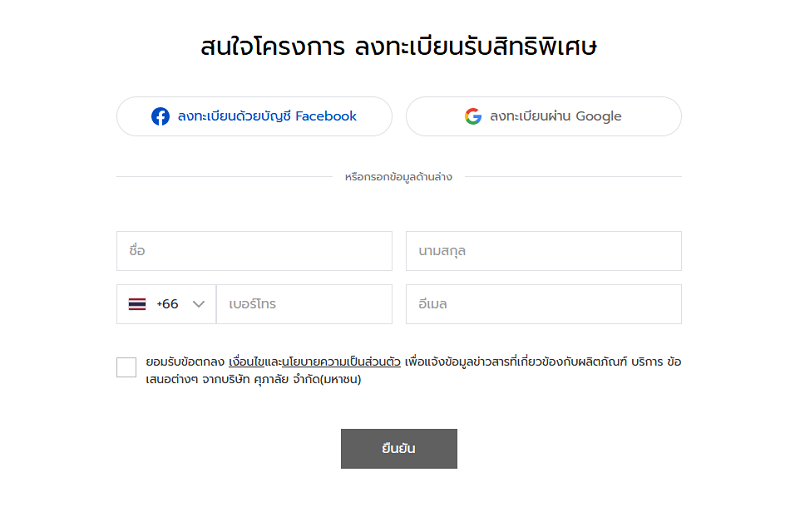
Task: Click the Google logo icon
Action: [x=473, y=116]
